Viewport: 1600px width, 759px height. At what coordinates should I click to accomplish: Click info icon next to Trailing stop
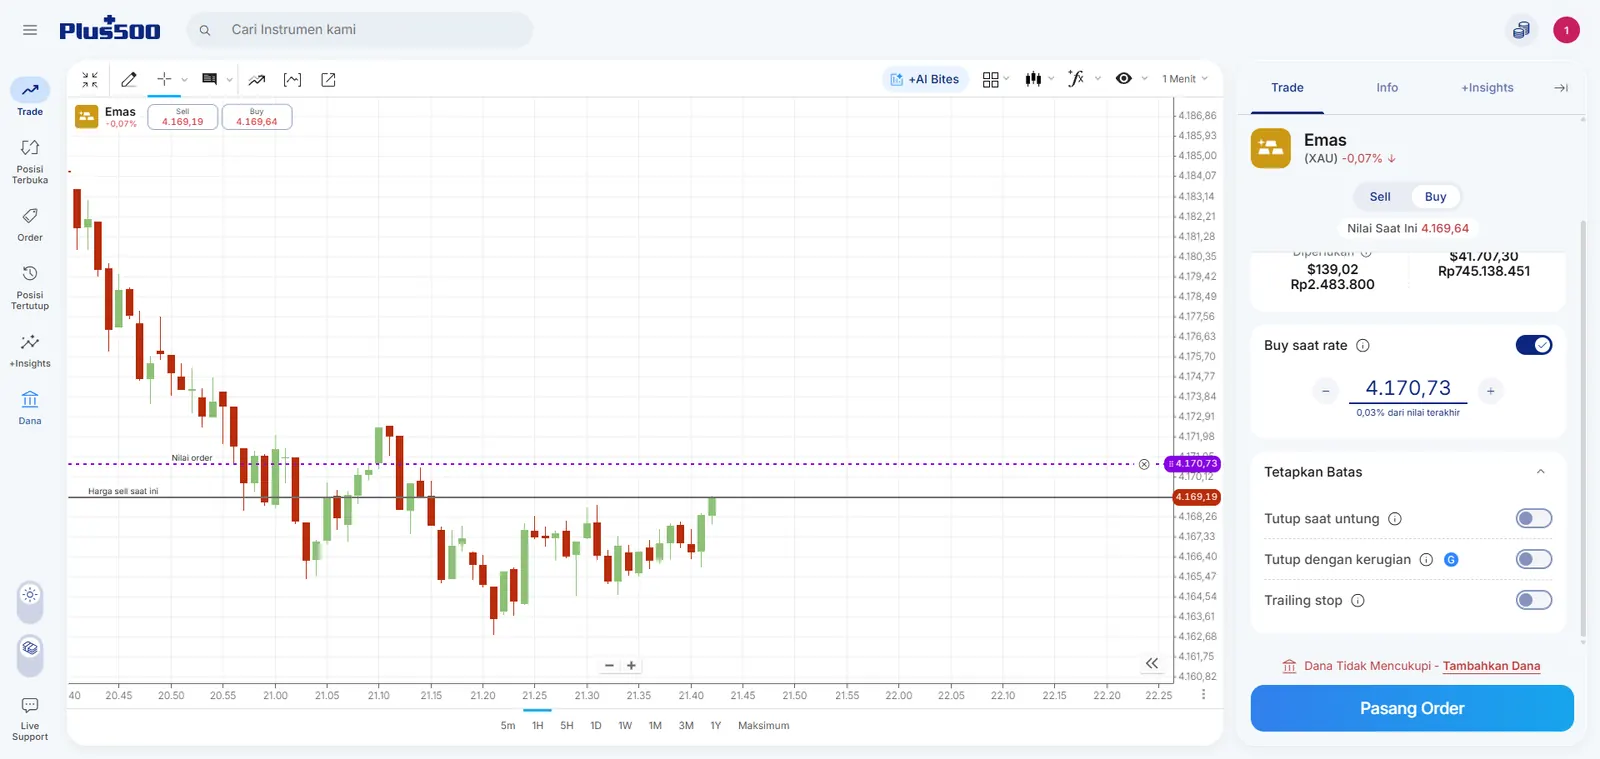[1358, 601]
